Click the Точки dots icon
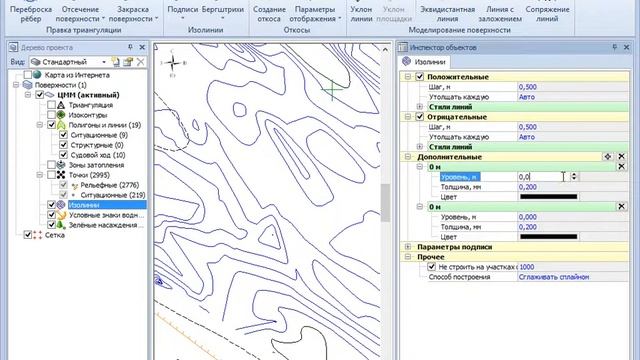This screenshot has width=640, height=360. point(61,175)
